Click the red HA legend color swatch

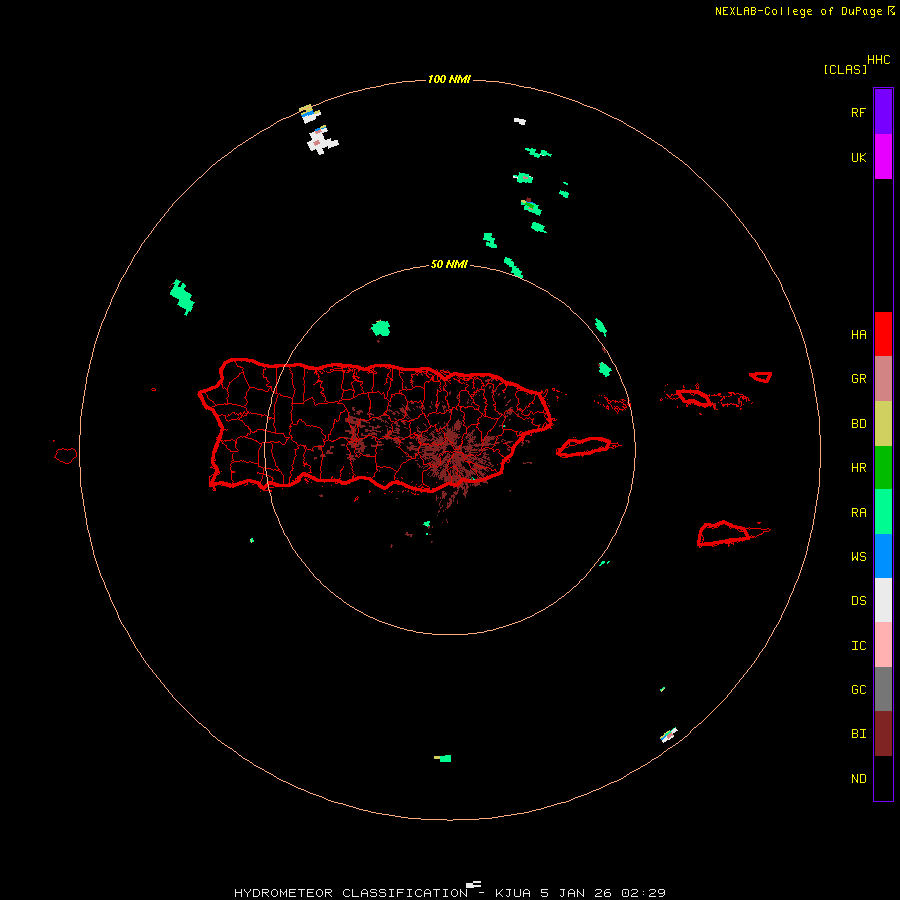click(883, 333)
